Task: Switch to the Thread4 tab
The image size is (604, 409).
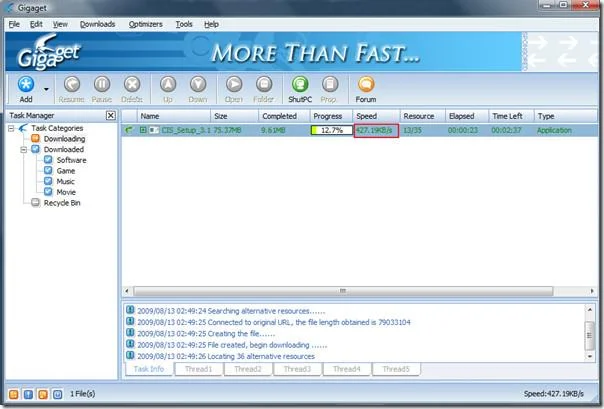Action: [x=347, y=369]
